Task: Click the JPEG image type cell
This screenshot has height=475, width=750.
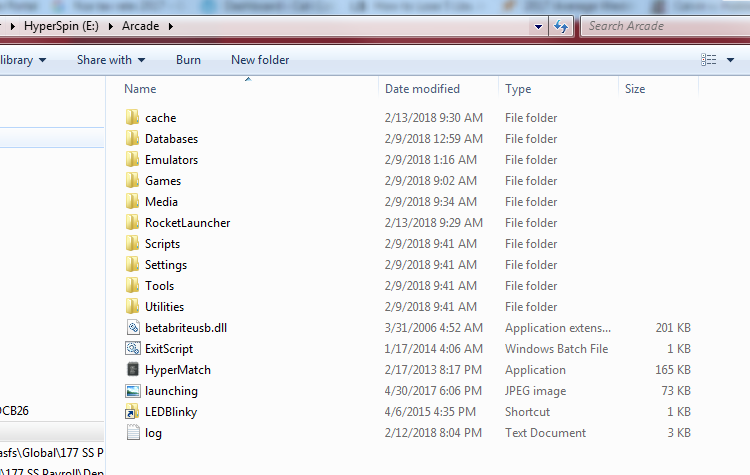Action: (x=535, y=391)
